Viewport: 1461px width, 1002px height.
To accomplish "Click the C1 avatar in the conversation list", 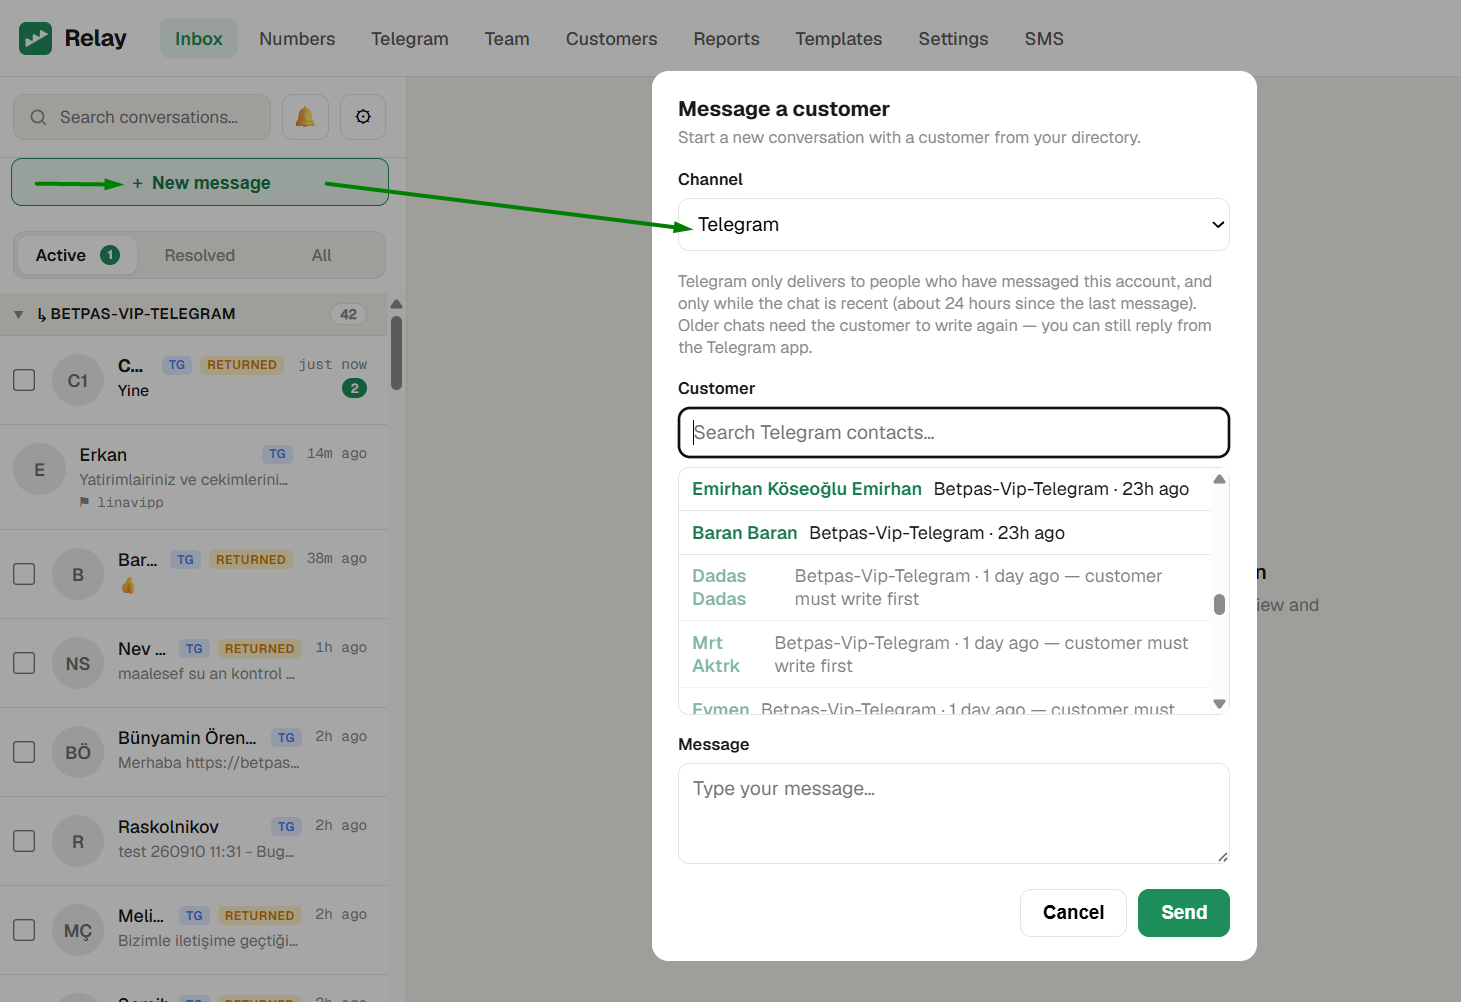I will [x=78, y=380].
